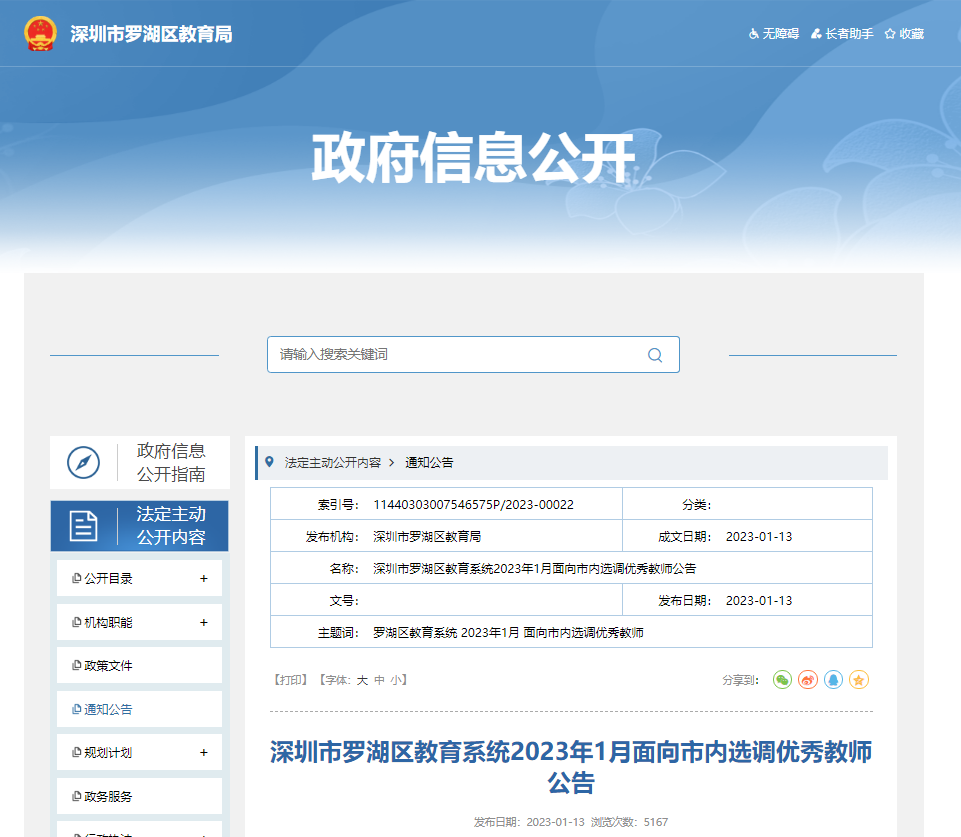Focus the keyword search input field
The image size is (961, 837).
tap(473, 354)
